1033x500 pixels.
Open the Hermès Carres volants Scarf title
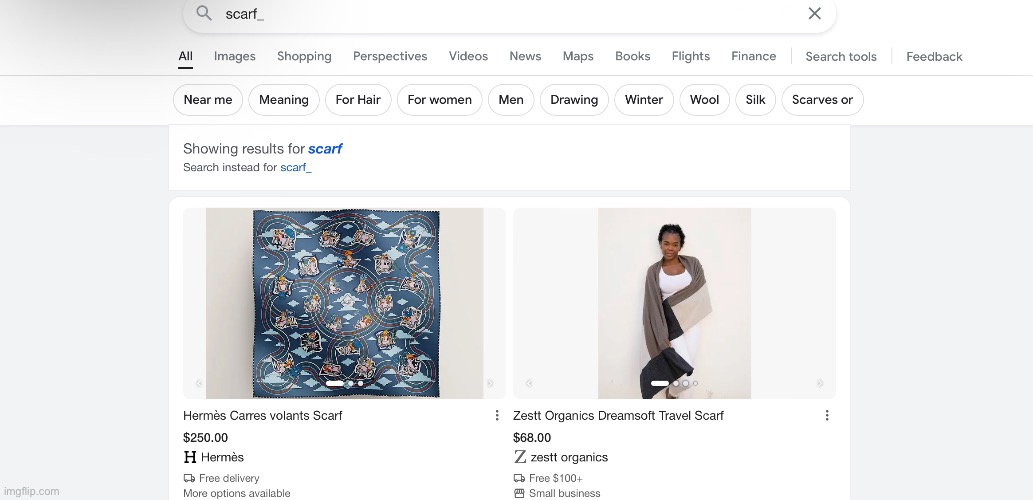[x=262, y=416]
